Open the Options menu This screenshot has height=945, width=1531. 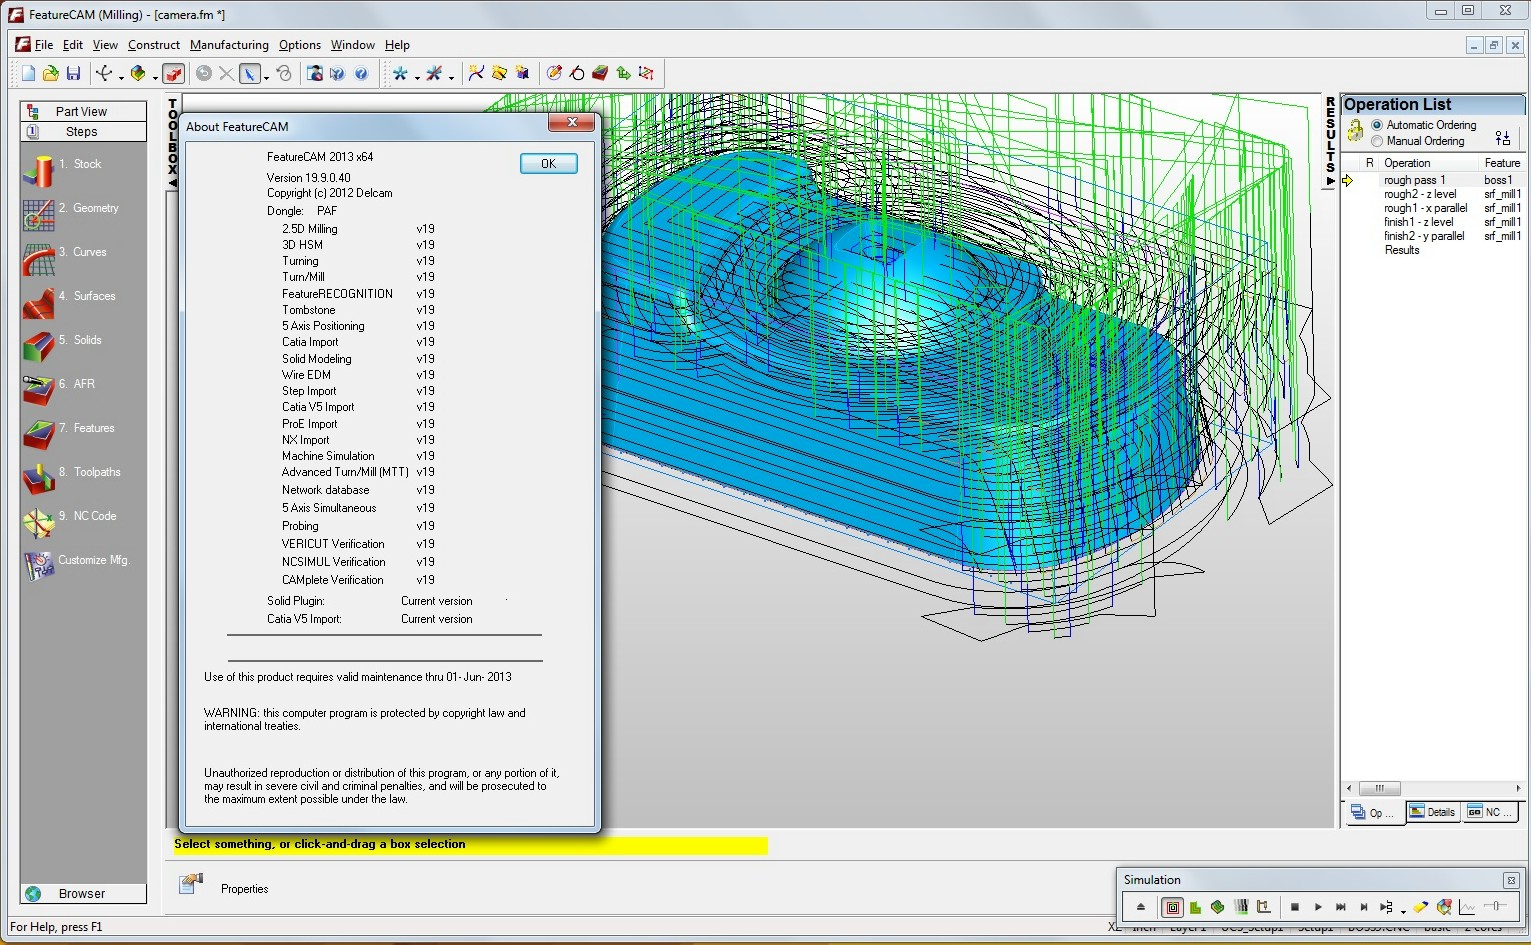pos(300,45)
